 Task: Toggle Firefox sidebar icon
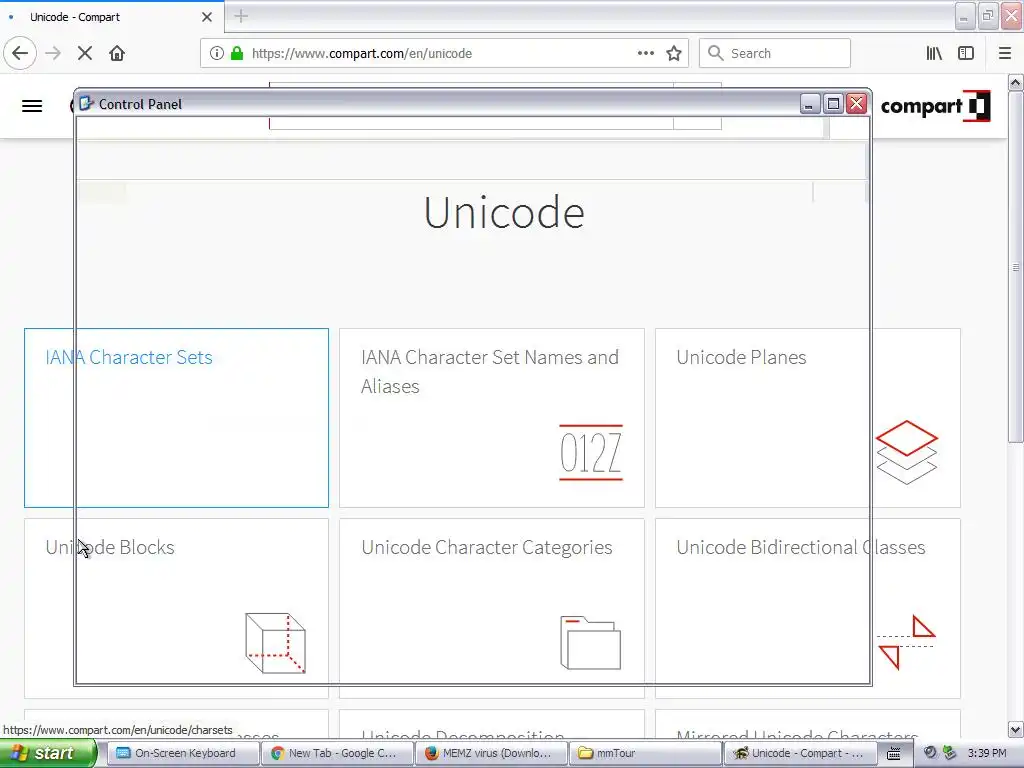click(966, 54)
